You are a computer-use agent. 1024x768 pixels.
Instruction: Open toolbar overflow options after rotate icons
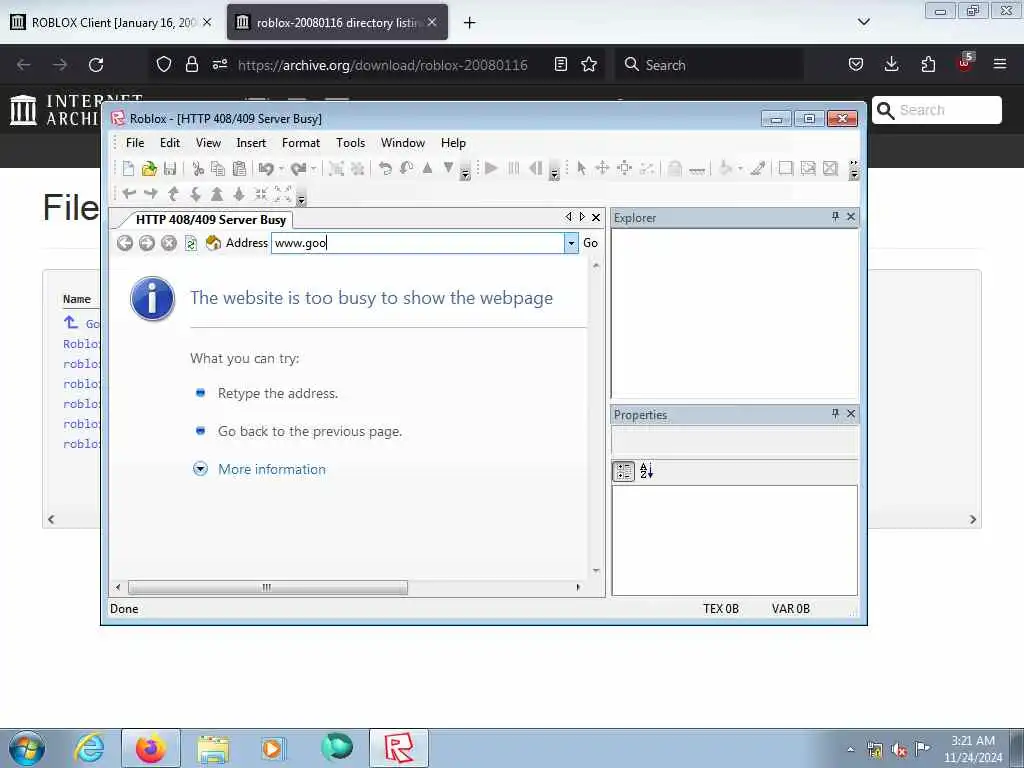pyautogui.click(x=465, y=171)
